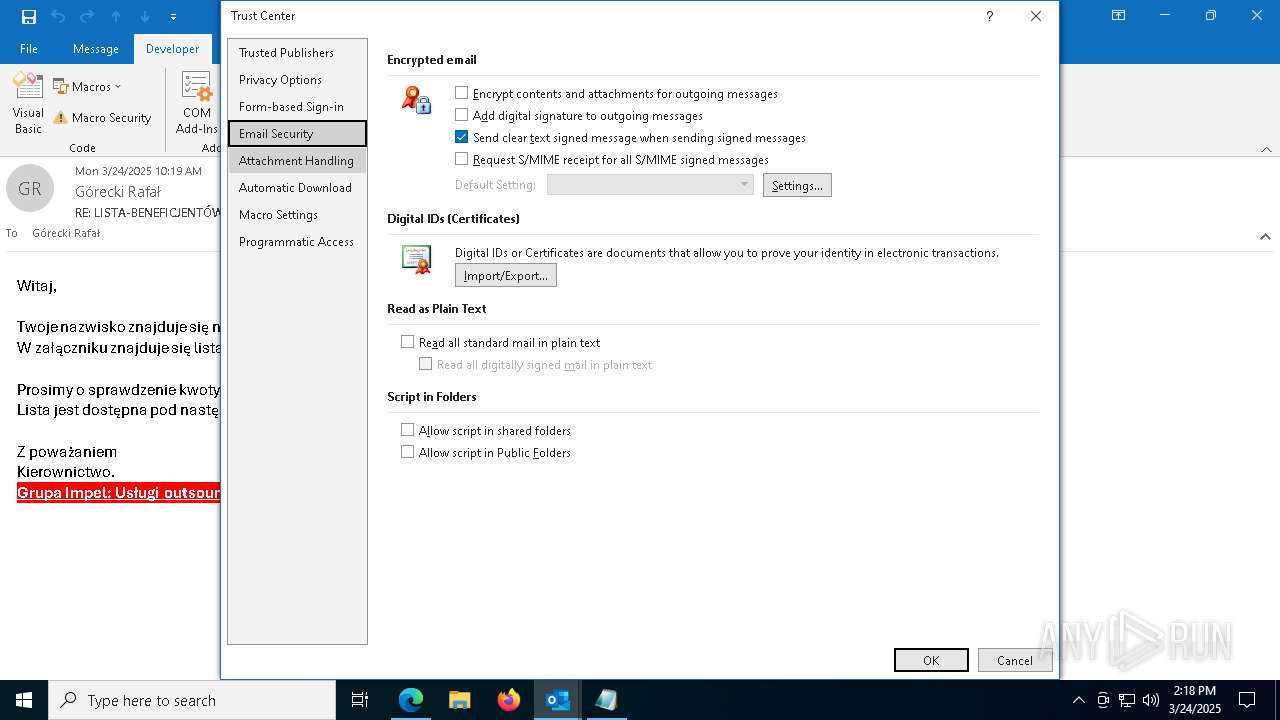This screenshot has height=720, width=1280.
Task: Open the File menu tab
Action: click(x=29, y=48)
